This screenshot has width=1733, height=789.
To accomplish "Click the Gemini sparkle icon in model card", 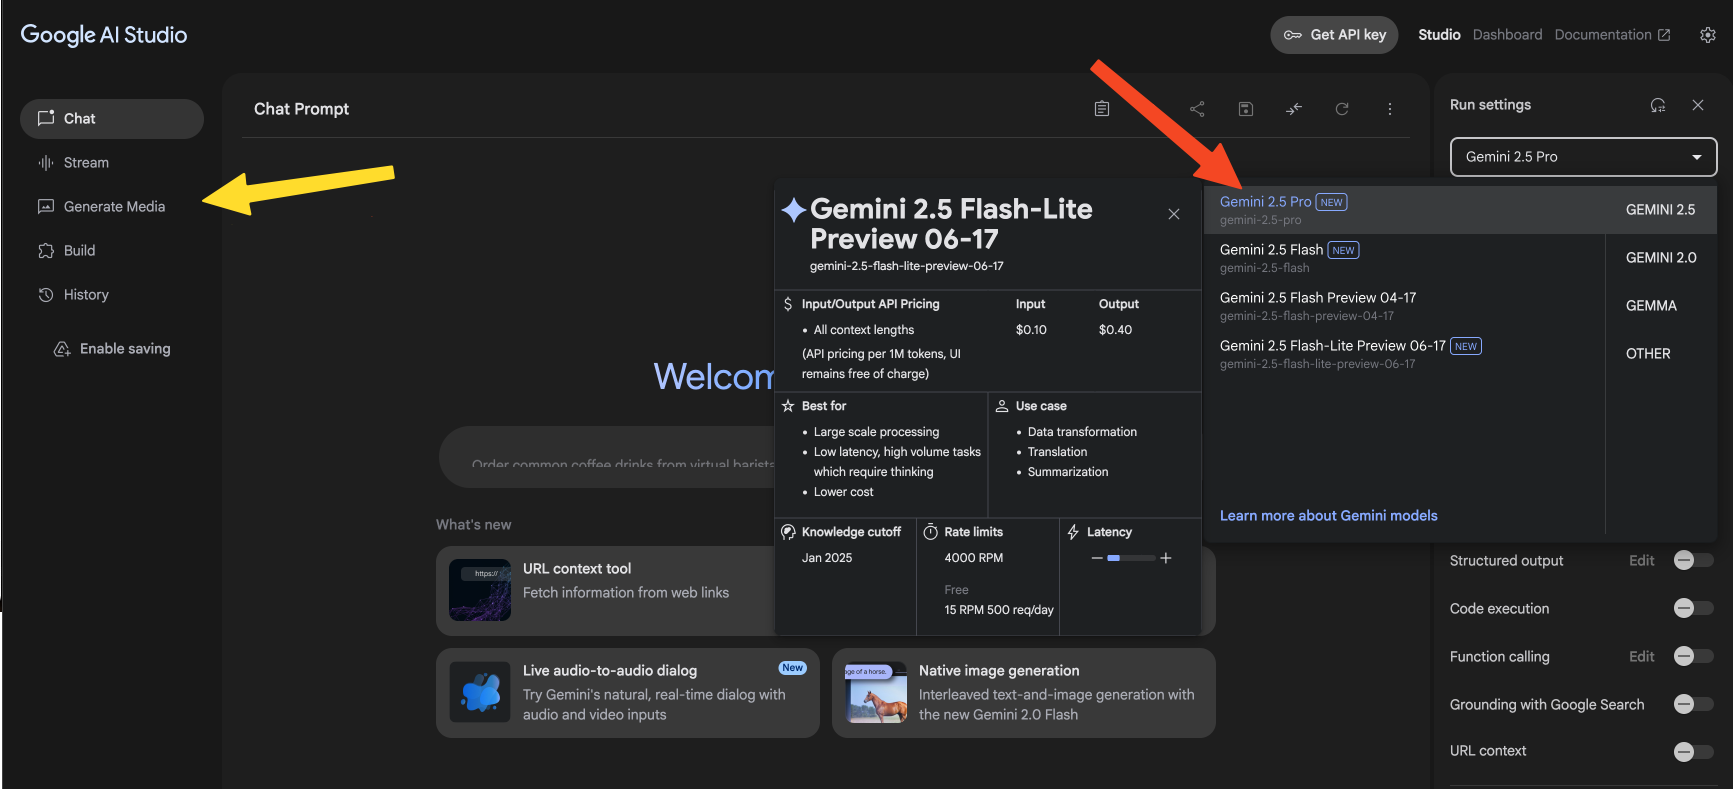I will [794, 210].
